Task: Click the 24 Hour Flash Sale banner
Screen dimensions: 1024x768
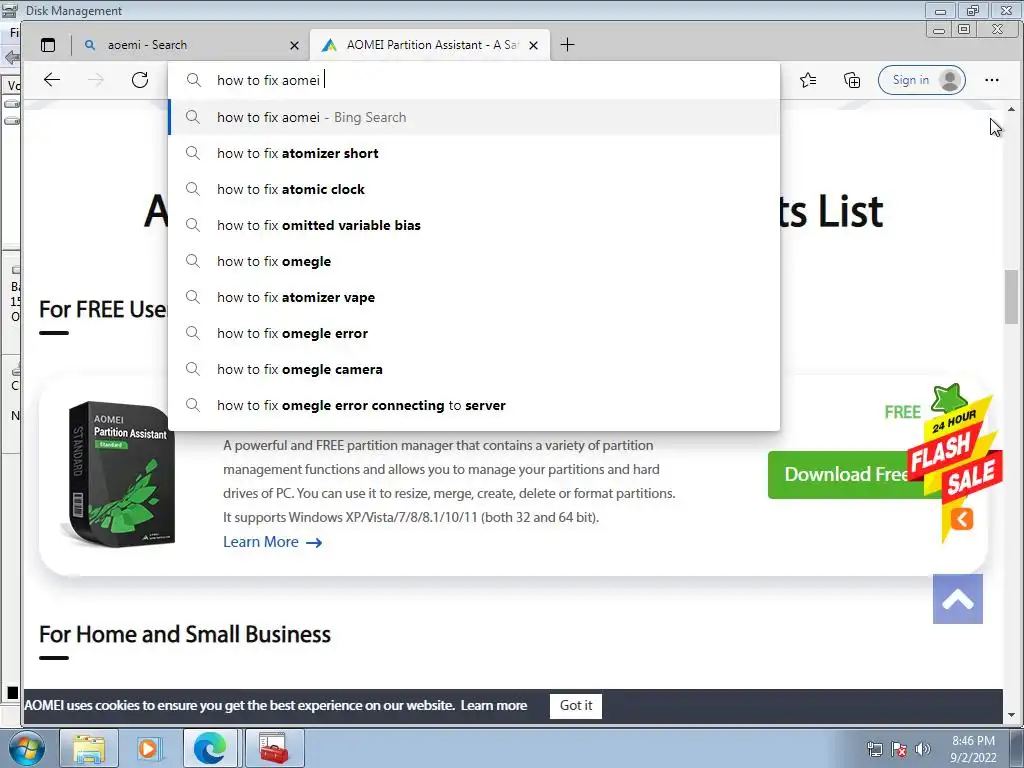Action: 953,457
